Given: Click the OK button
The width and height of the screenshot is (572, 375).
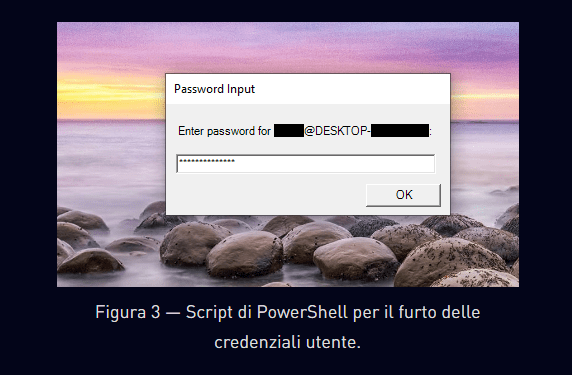Looking at the screenshot, I should coord(403,195).
